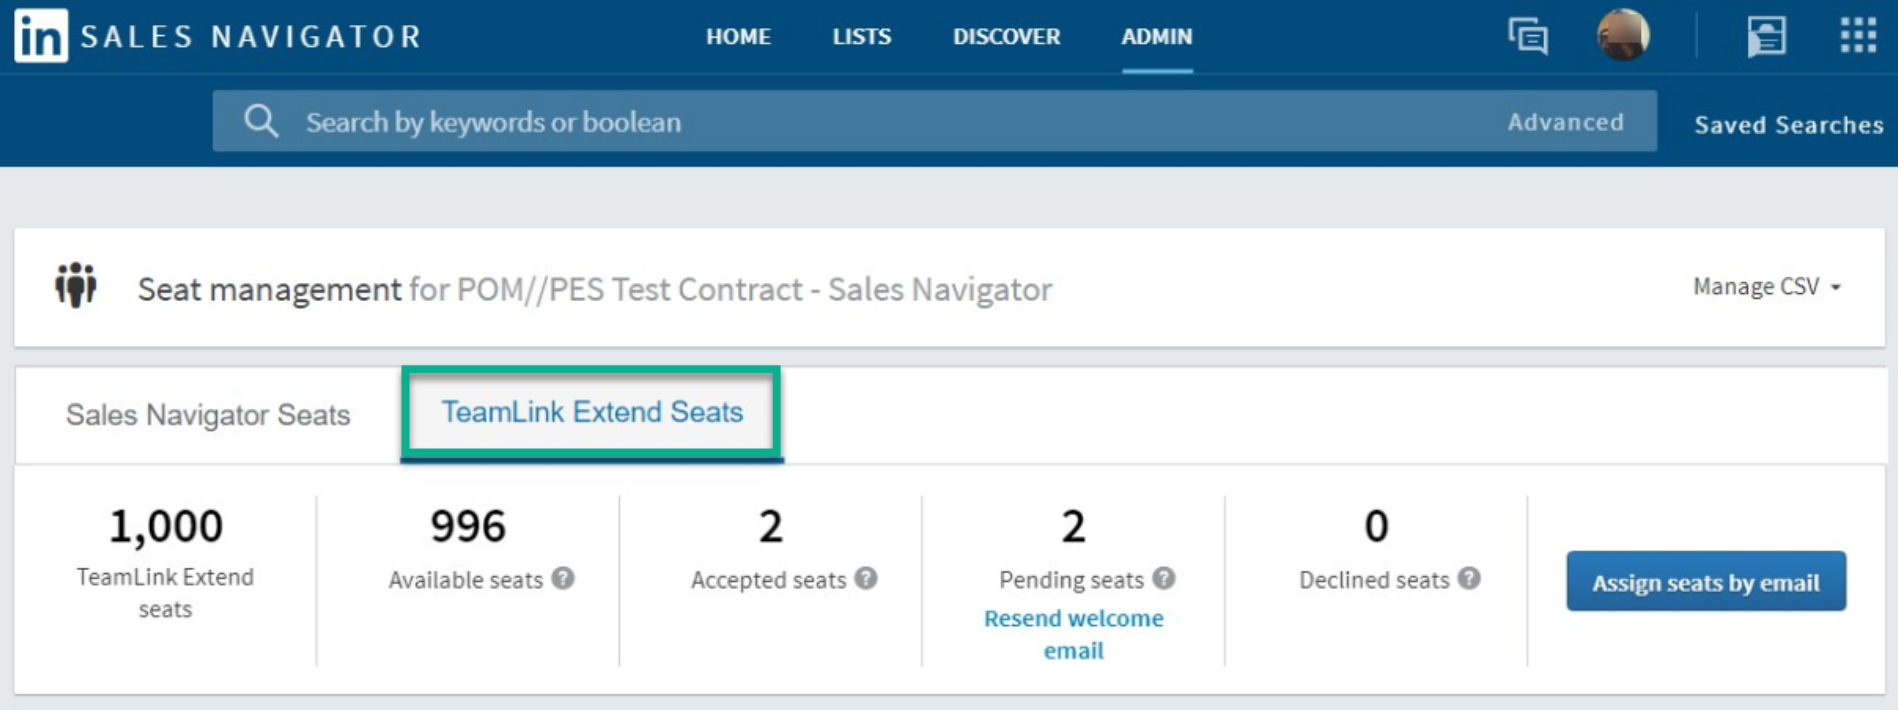Viewport: 1898px width, 710px height.
Task: Expand the Manage CSV dropdown
Action: 1766,287
